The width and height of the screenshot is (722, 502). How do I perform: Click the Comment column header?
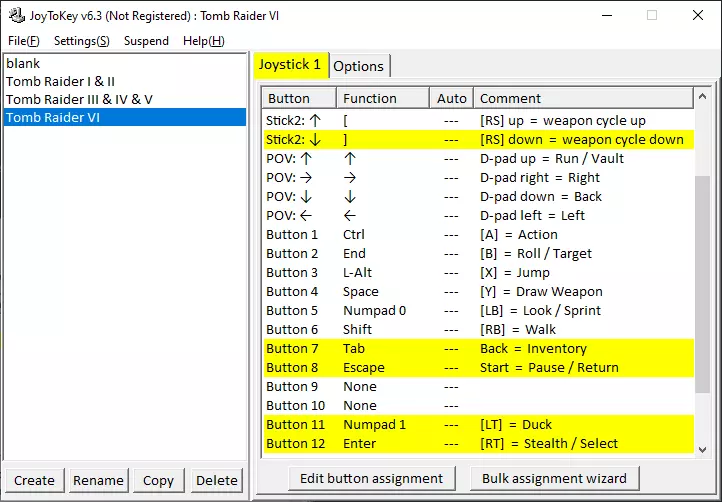[x=583, y=98]
